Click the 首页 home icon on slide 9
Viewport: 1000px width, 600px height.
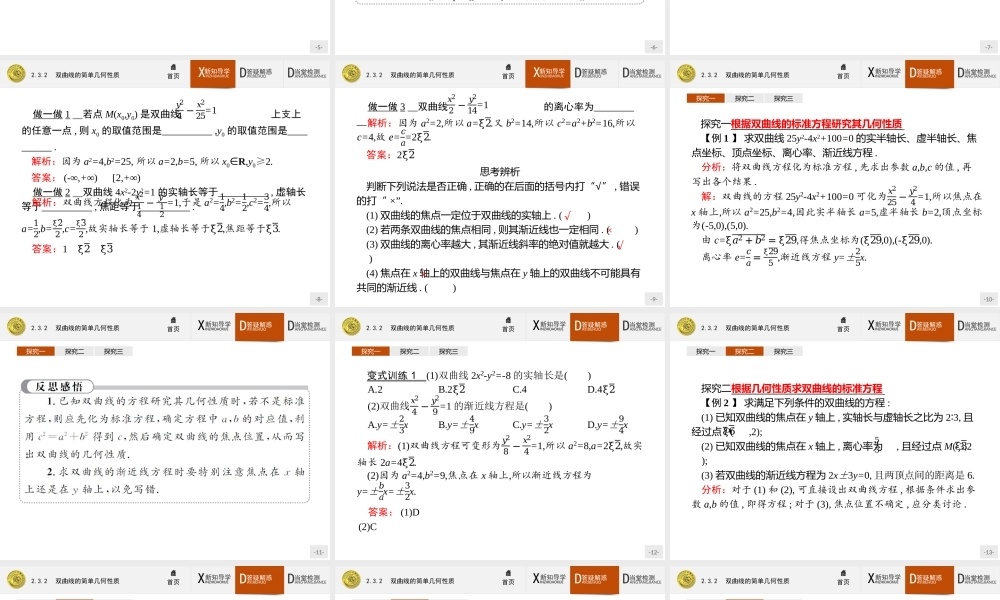click(508, 322)
